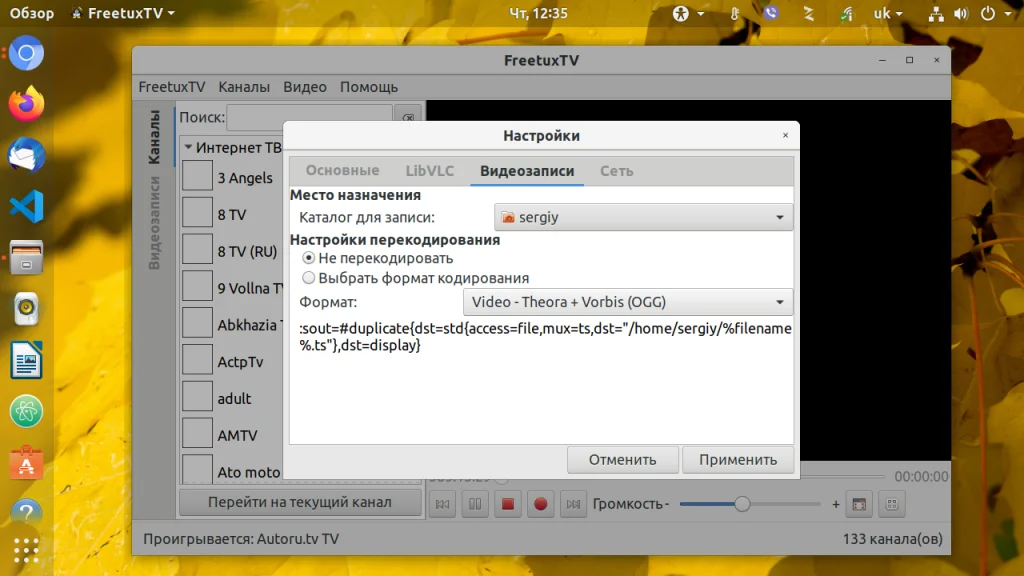Toggle mini mode icon beside fullscreen
Screen dimensions: 1024x576
click(891, 504)
